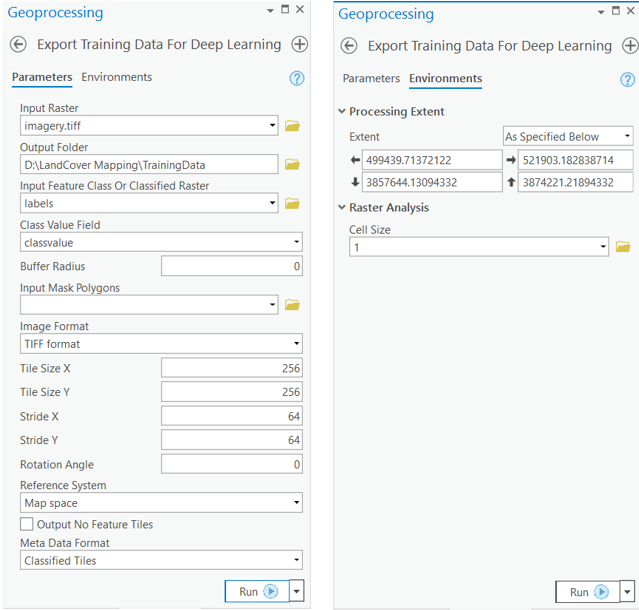The height and width of the screenshot is (610, 639).
Task: Browse folder icon for Output Folder
Action: coord(292,164)
